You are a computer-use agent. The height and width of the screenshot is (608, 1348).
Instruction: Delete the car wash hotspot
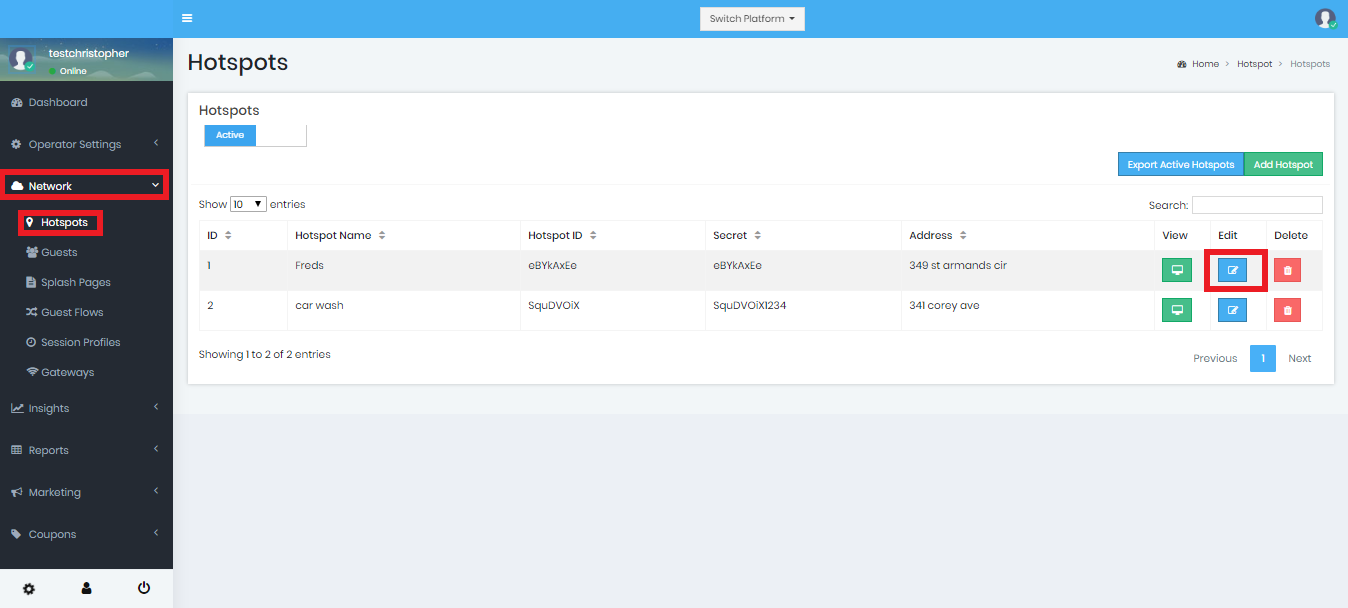1287,310
